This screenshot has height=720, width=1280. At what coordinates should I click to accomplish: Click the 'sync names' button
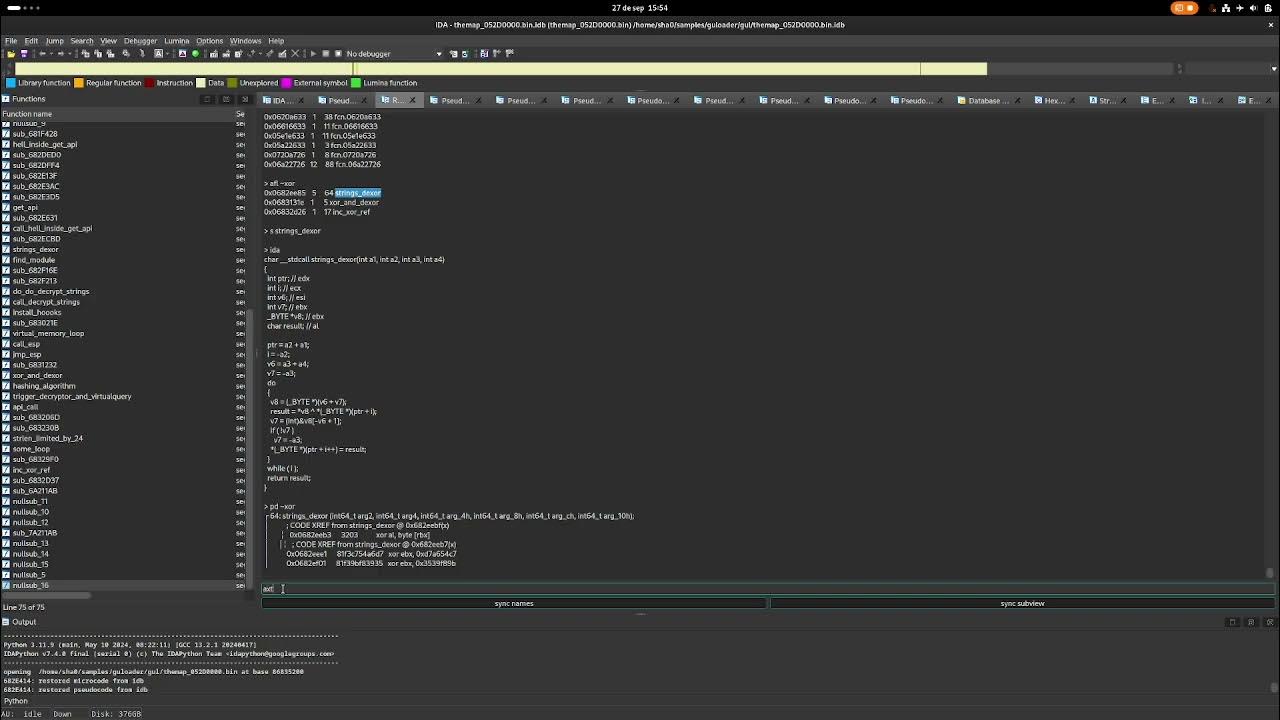click(x=514, y=603)
